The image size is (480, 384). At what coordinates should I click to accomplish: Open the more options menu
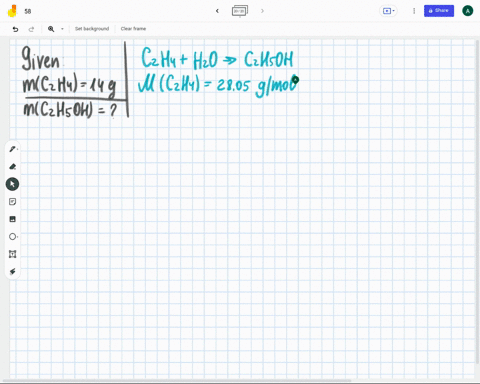[414, 11]
